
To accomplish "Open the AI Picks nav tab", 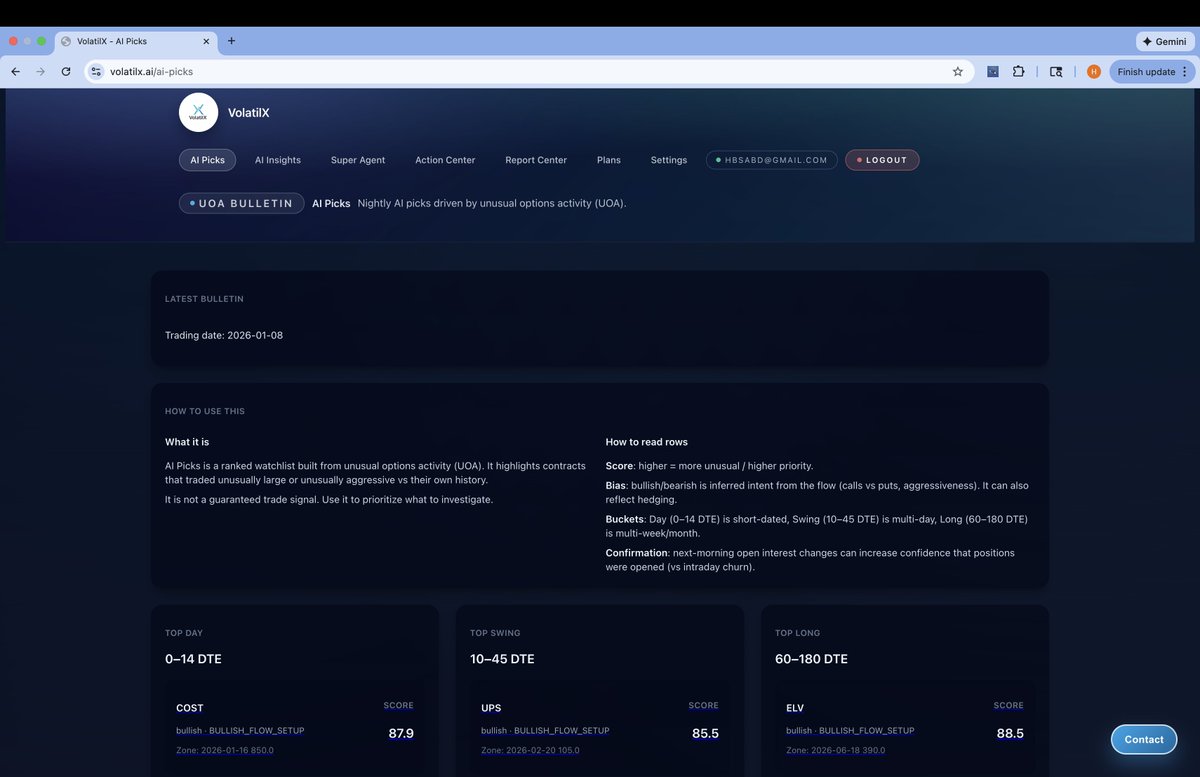I will click(x=208, y=160).
